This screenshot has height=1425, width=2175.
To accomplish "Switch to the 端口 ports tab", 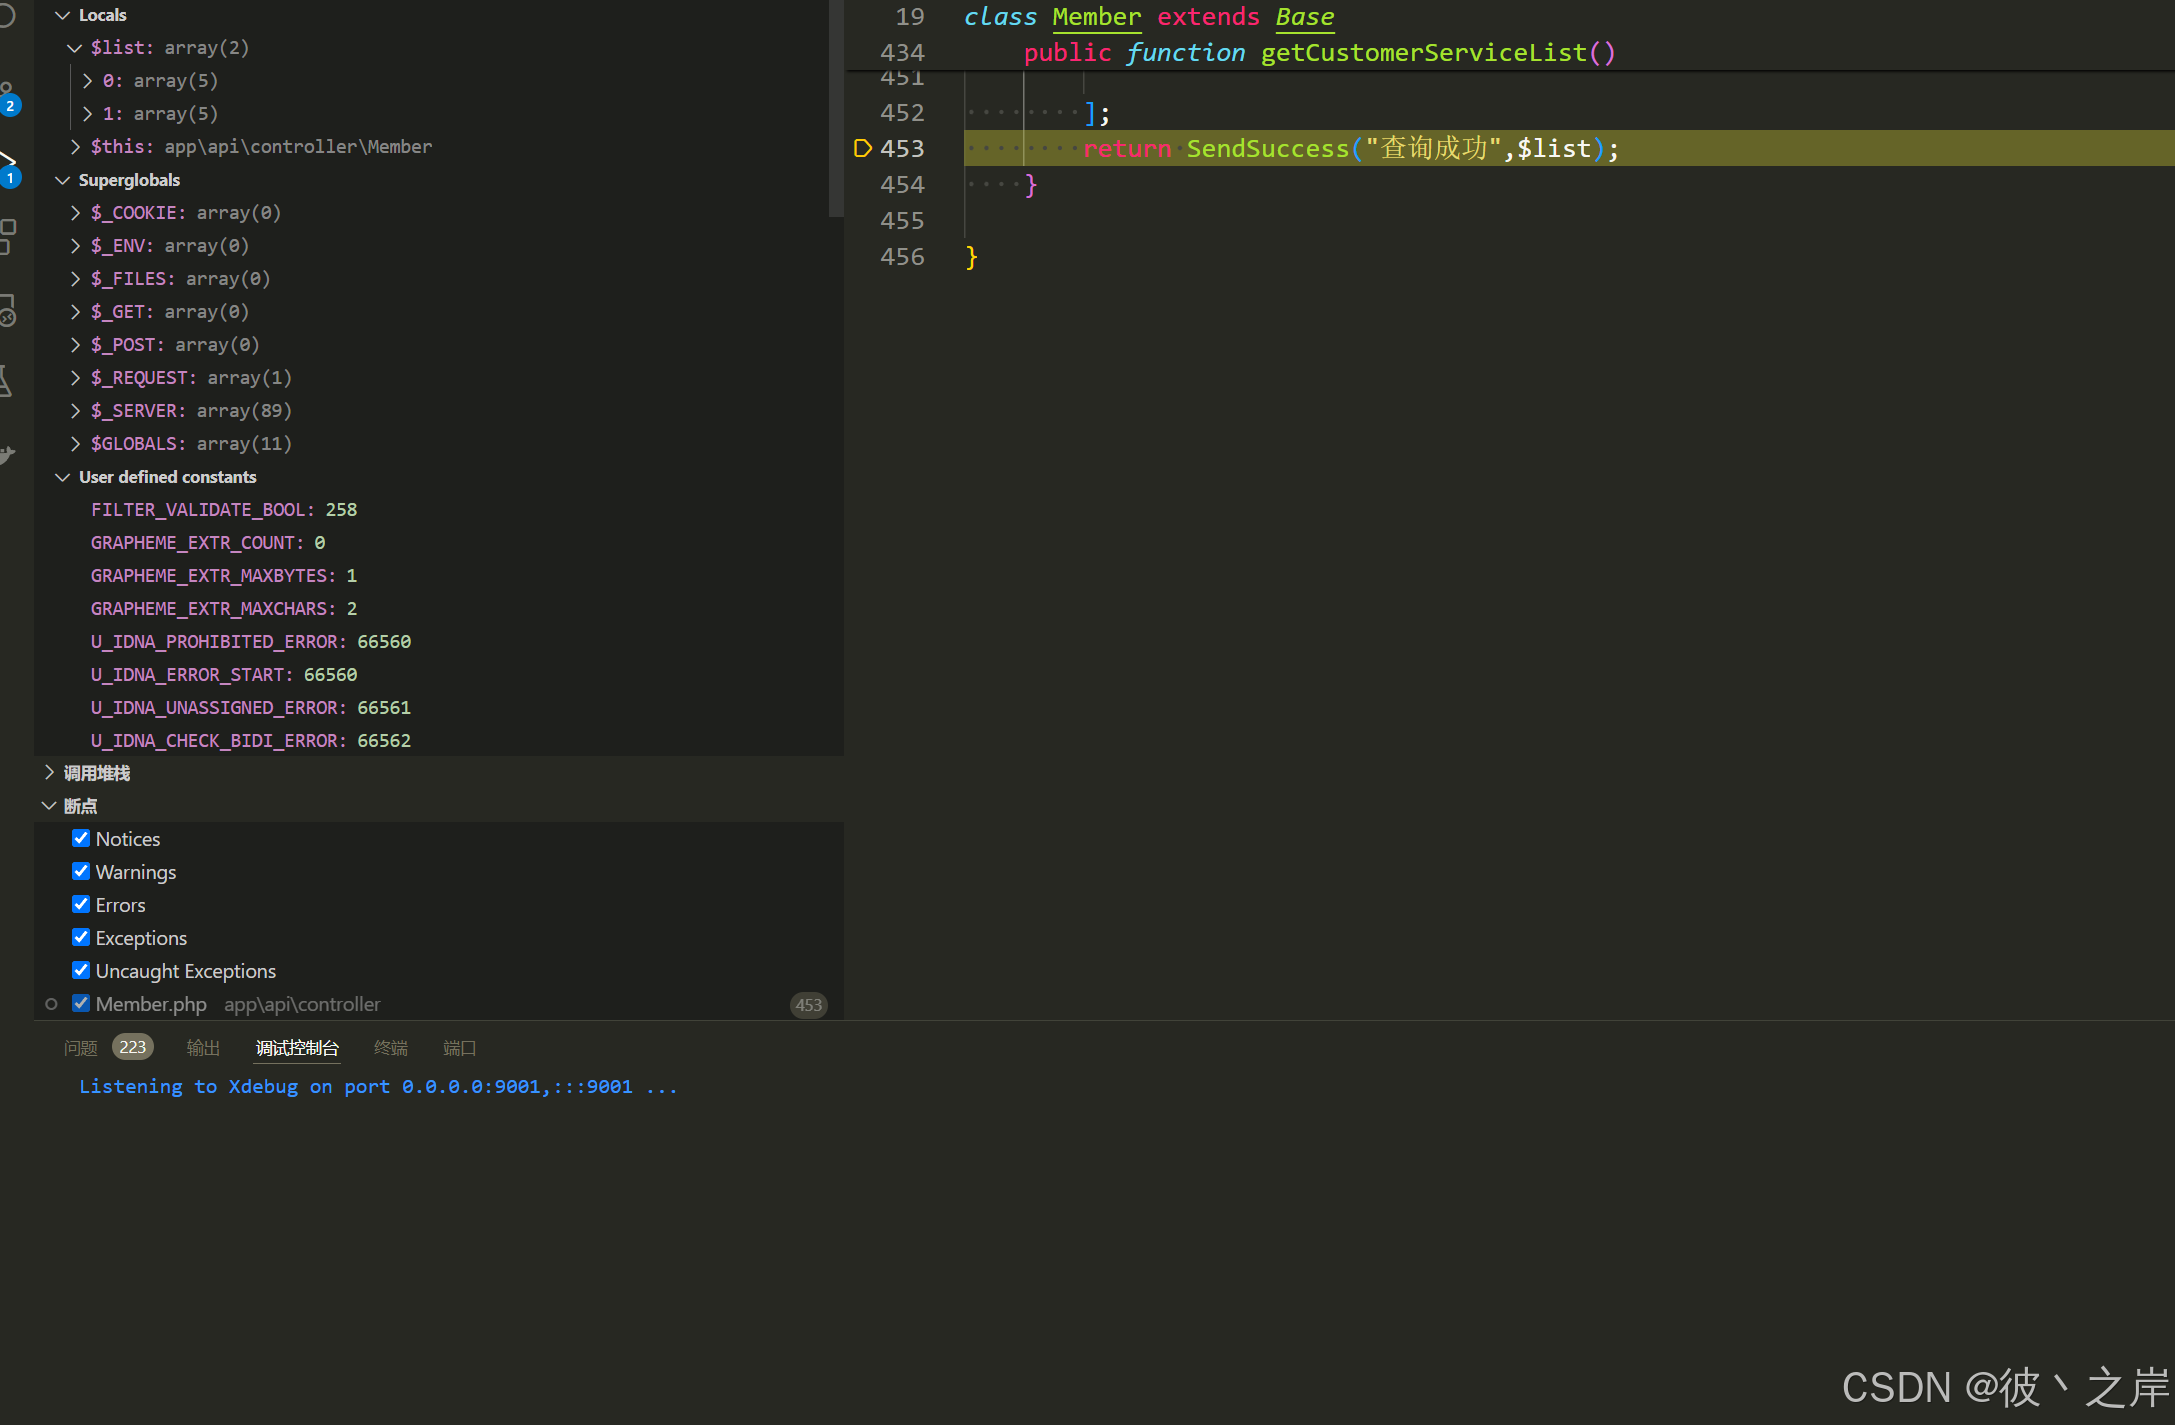I will [460, 1048].
